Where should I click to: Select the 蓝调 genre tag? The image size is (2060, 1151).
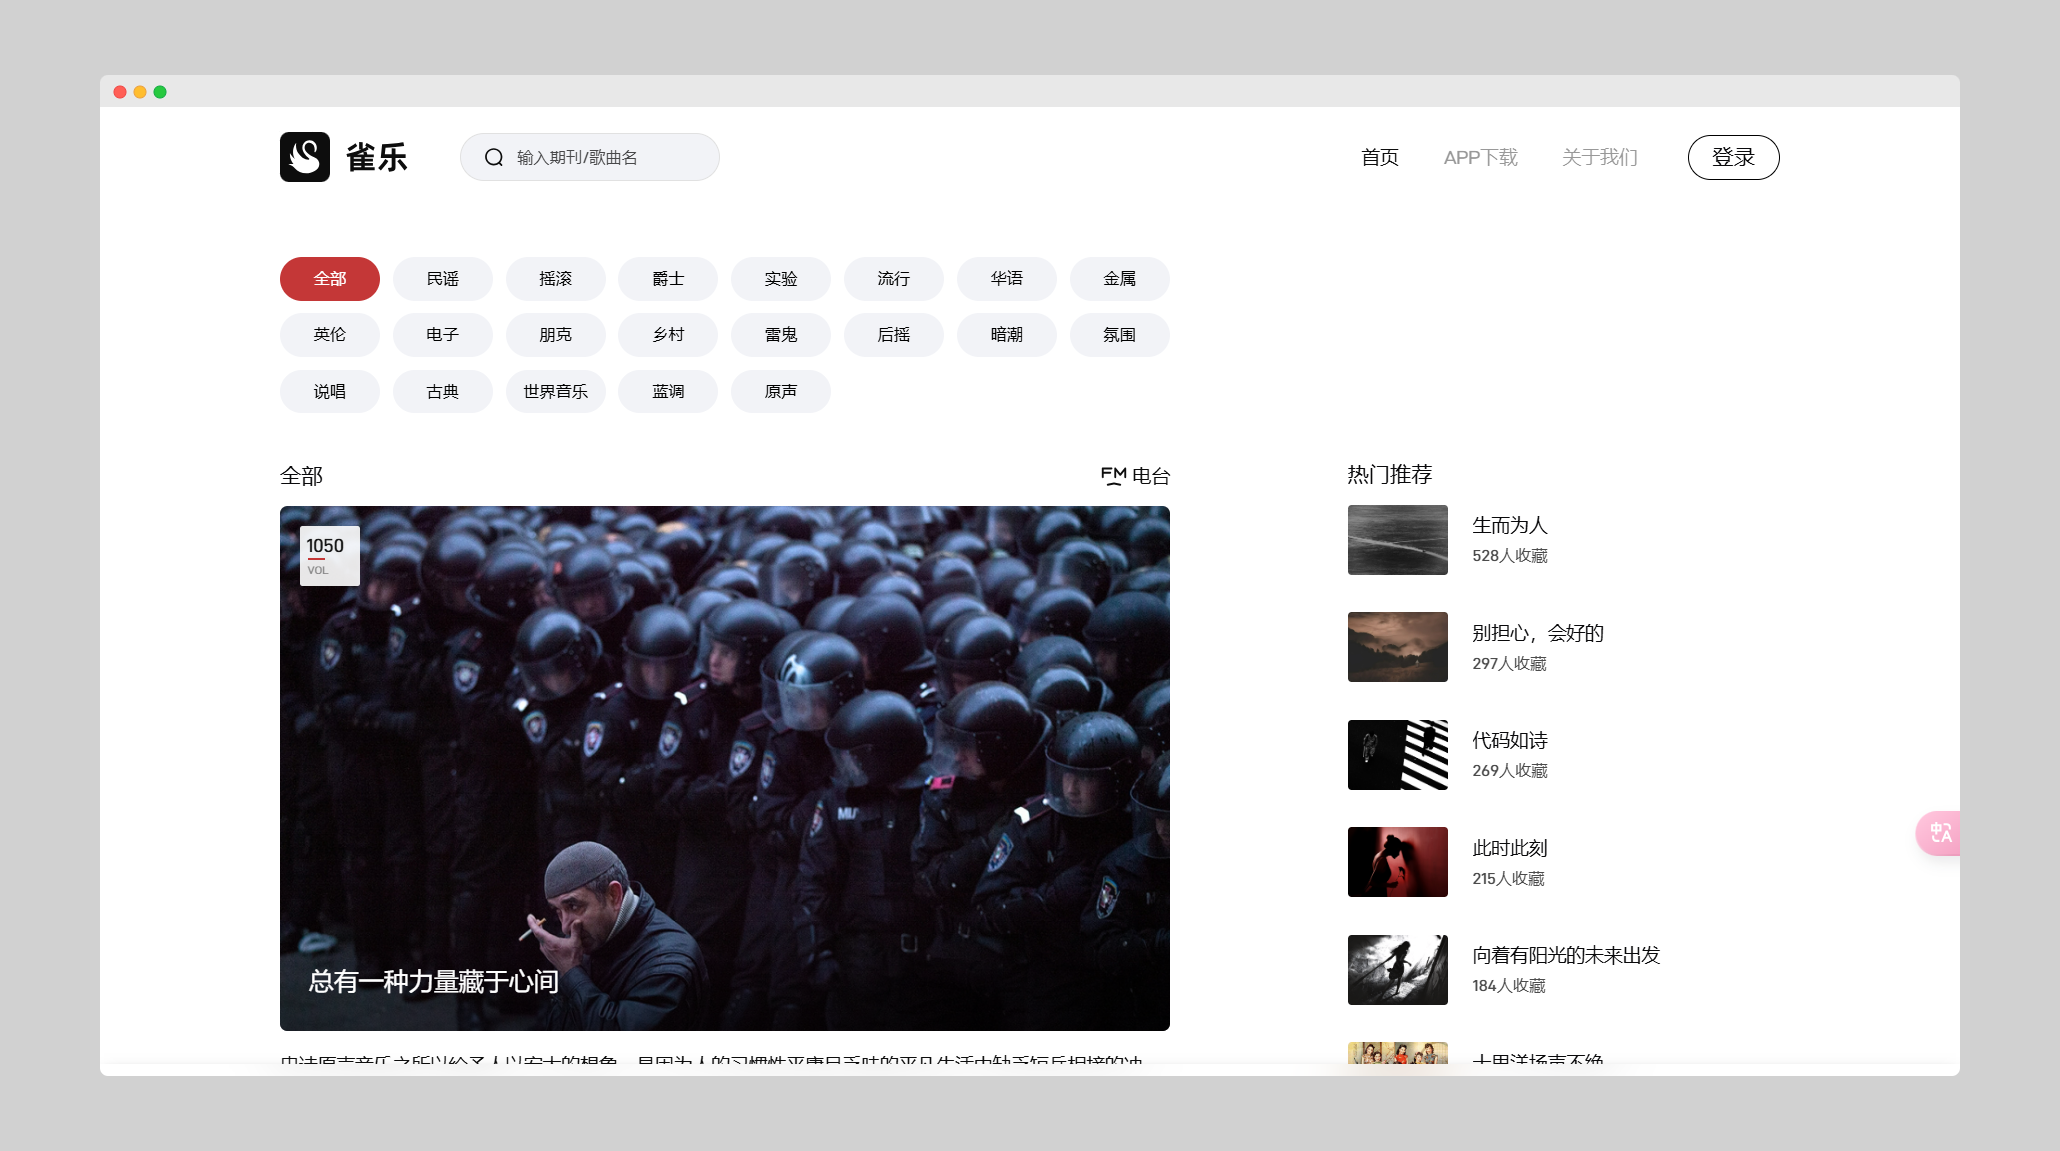pyautogui.click(x=668, y=392)
